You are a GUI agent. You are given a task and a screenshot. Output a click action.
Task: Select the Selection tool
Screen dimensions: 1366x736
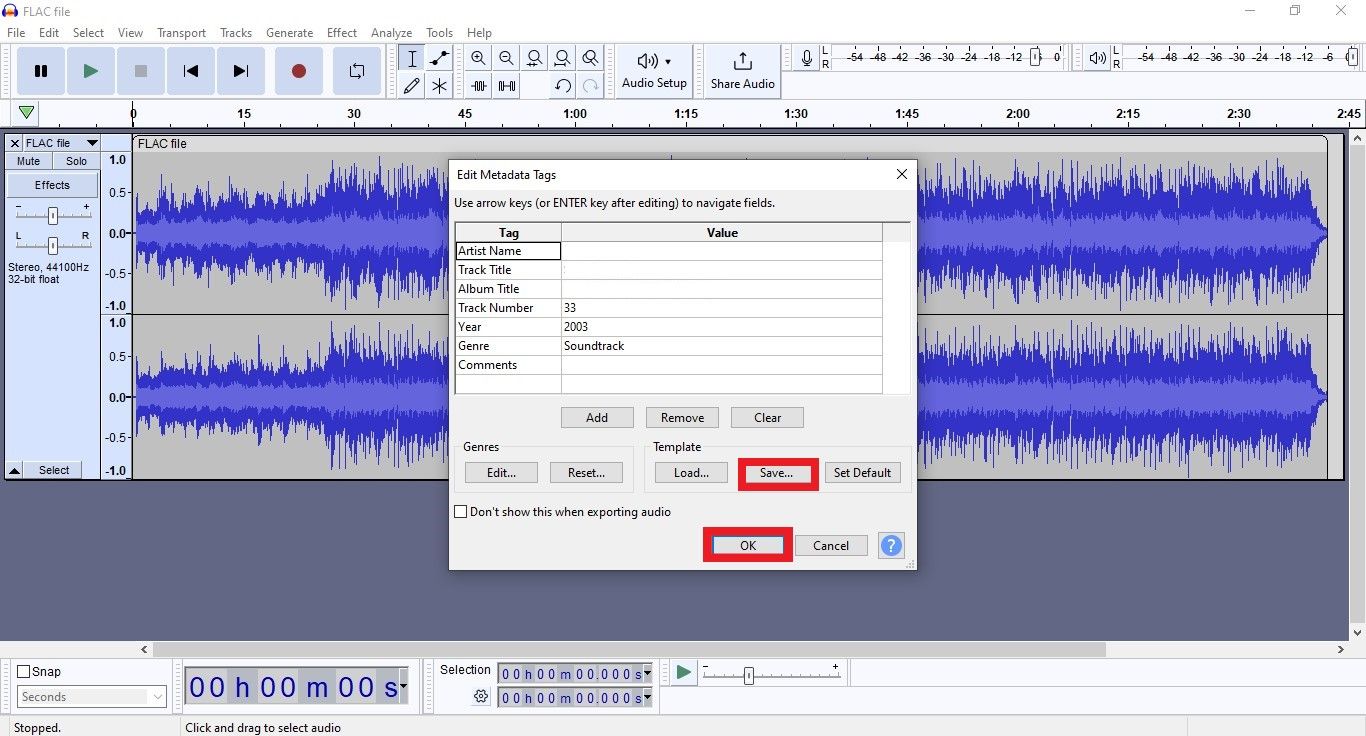411,58
